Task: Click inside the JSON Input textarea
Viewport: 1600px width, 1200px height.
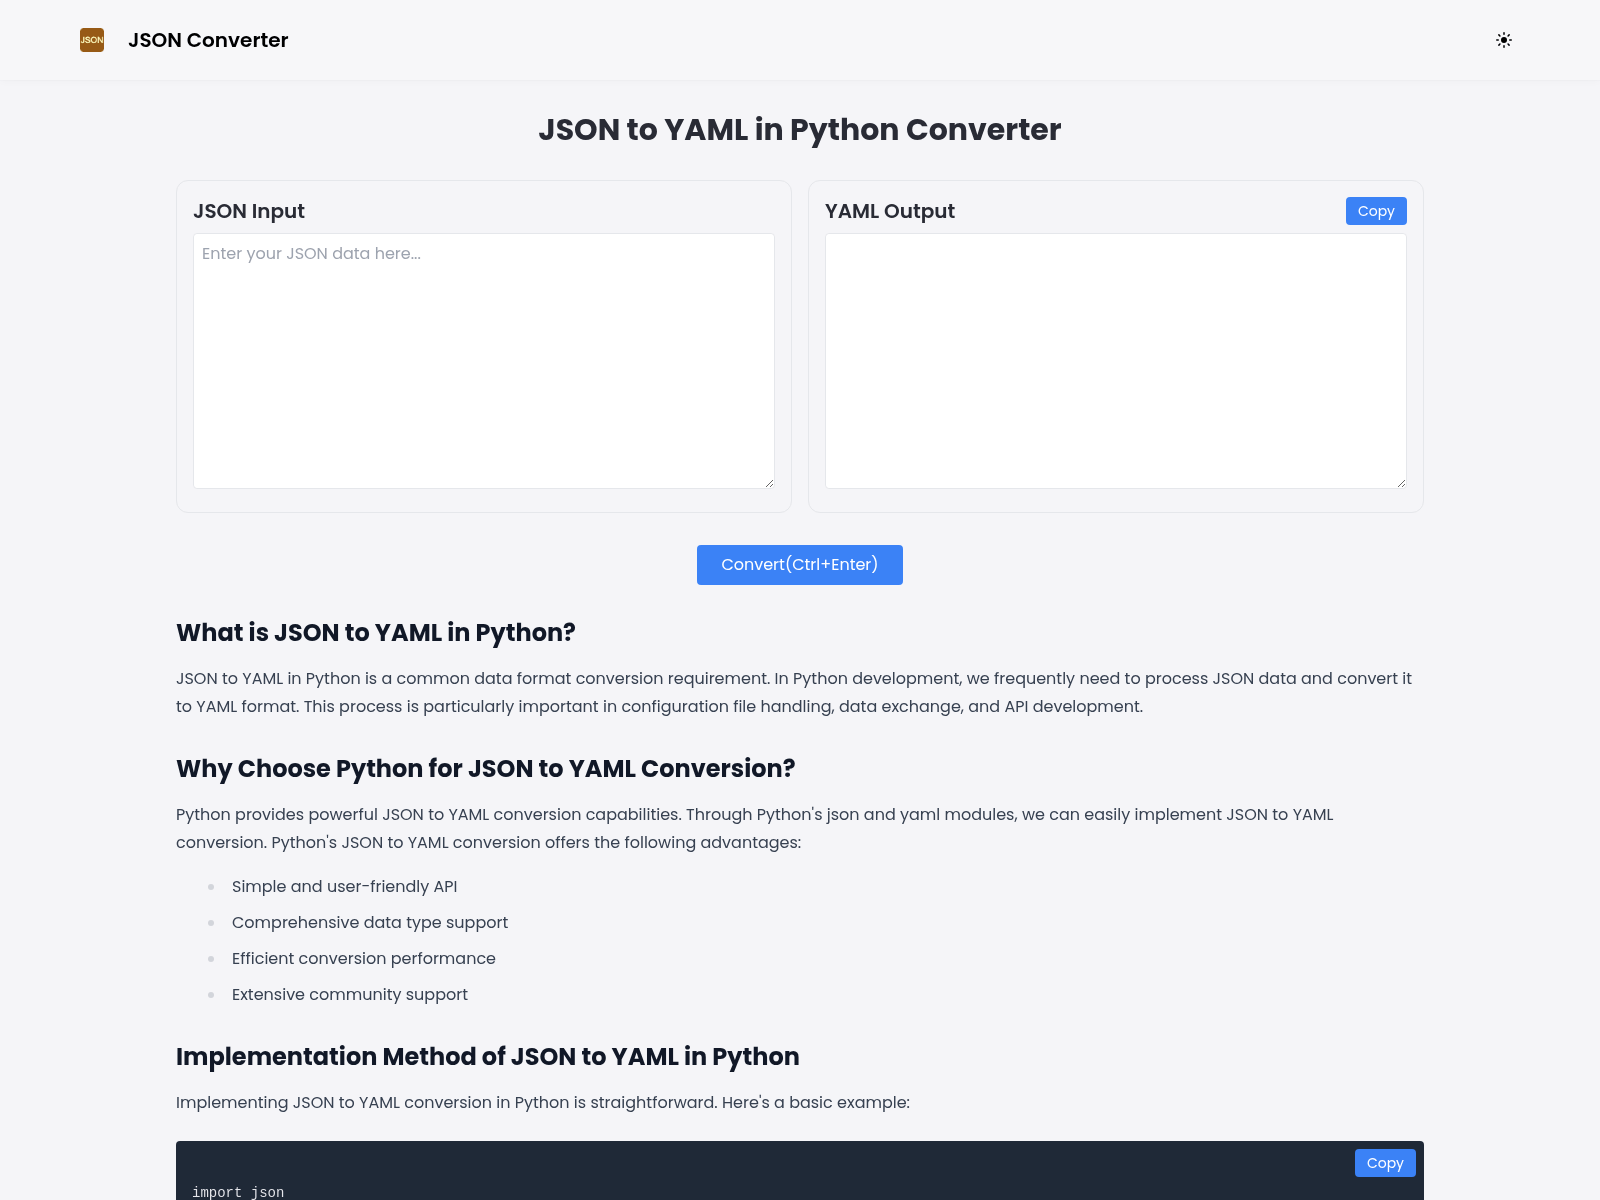Action: pyautogui.click(x=483, y=360)
